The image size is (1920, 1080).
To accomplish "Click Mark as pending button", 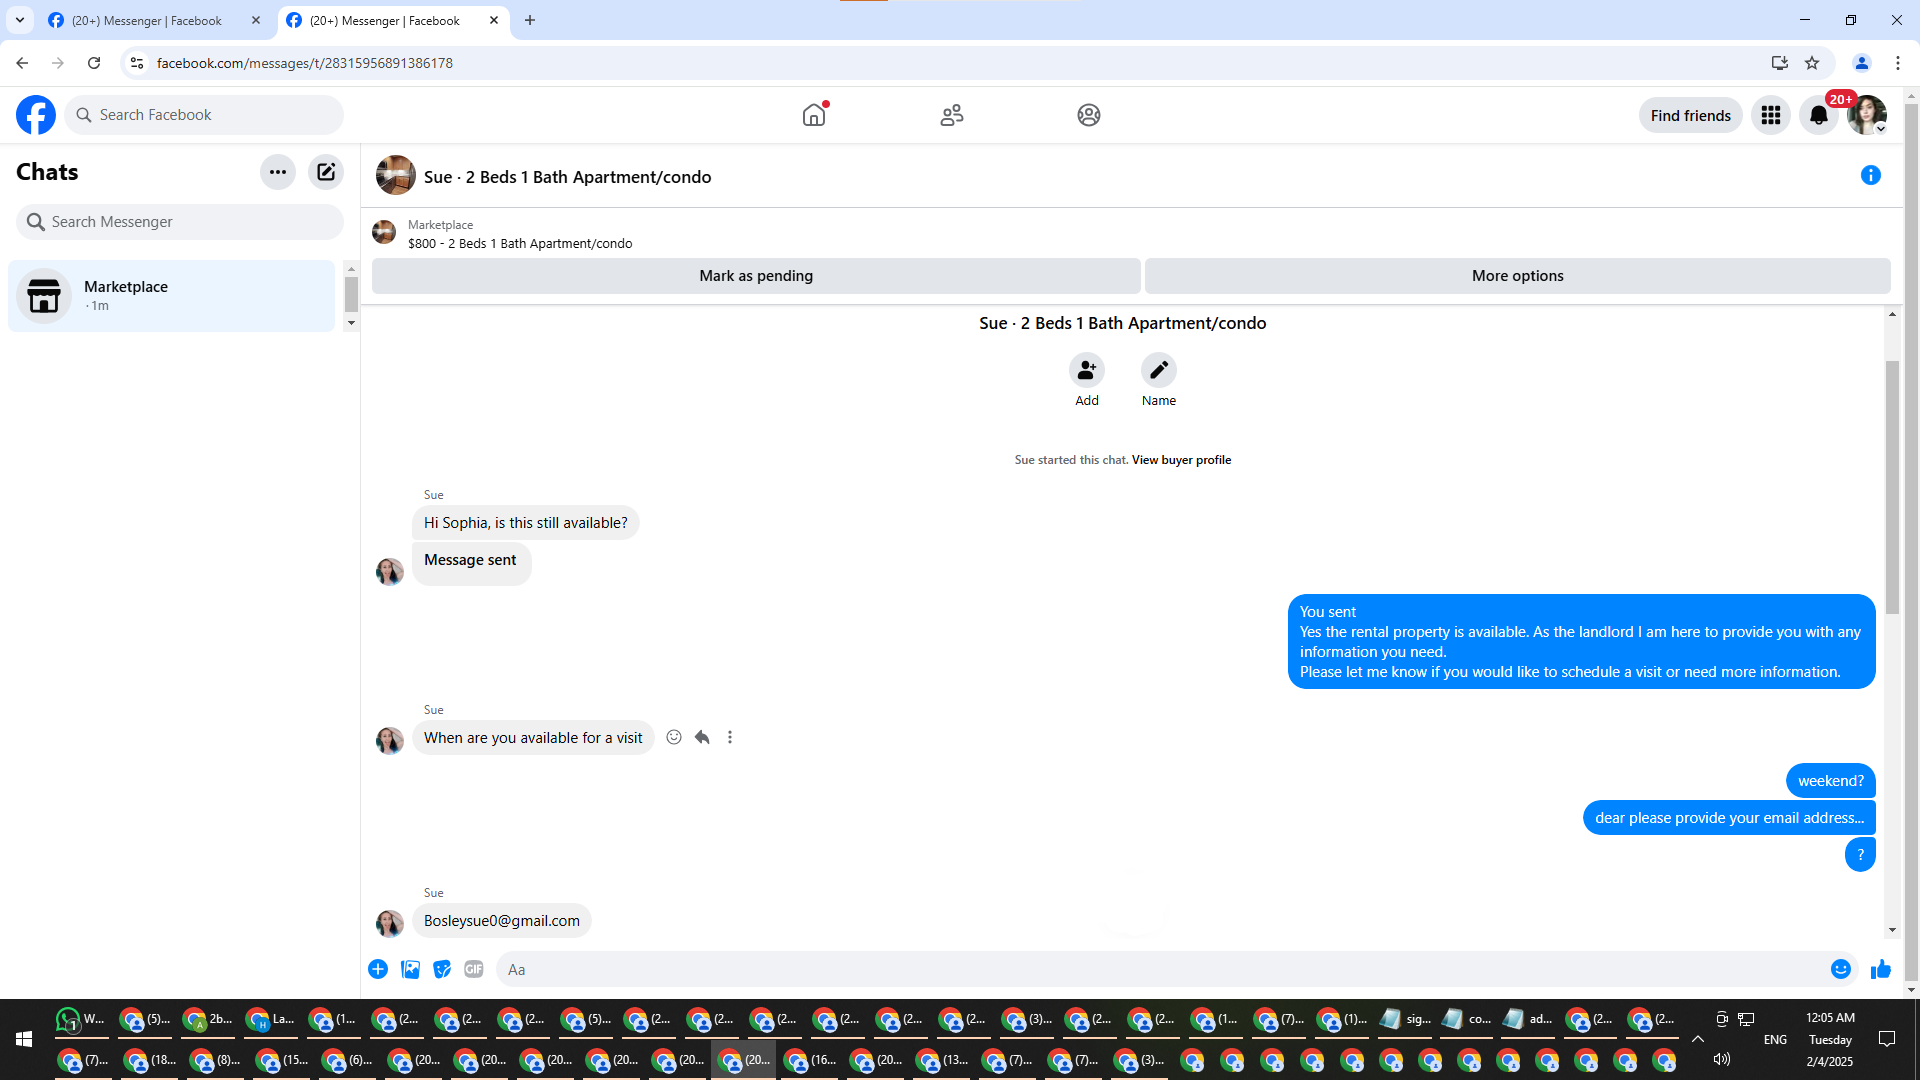I will 756,276.
